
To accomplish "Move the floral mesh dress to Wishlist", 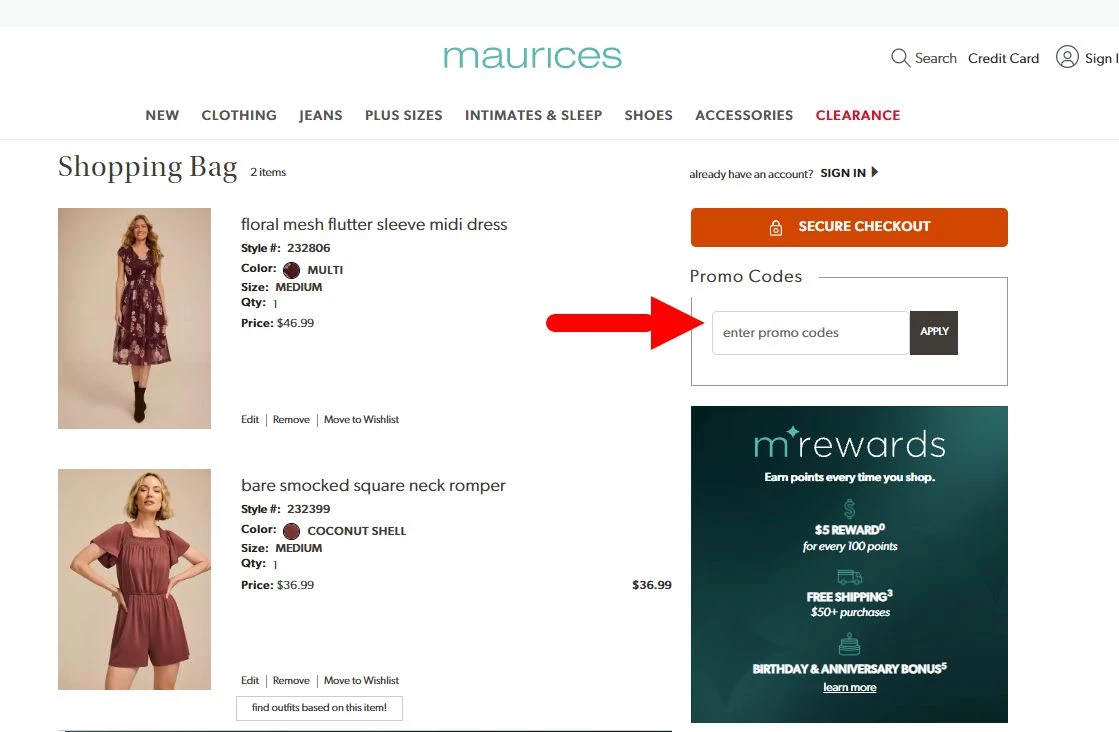I will [x=361, y=420].
